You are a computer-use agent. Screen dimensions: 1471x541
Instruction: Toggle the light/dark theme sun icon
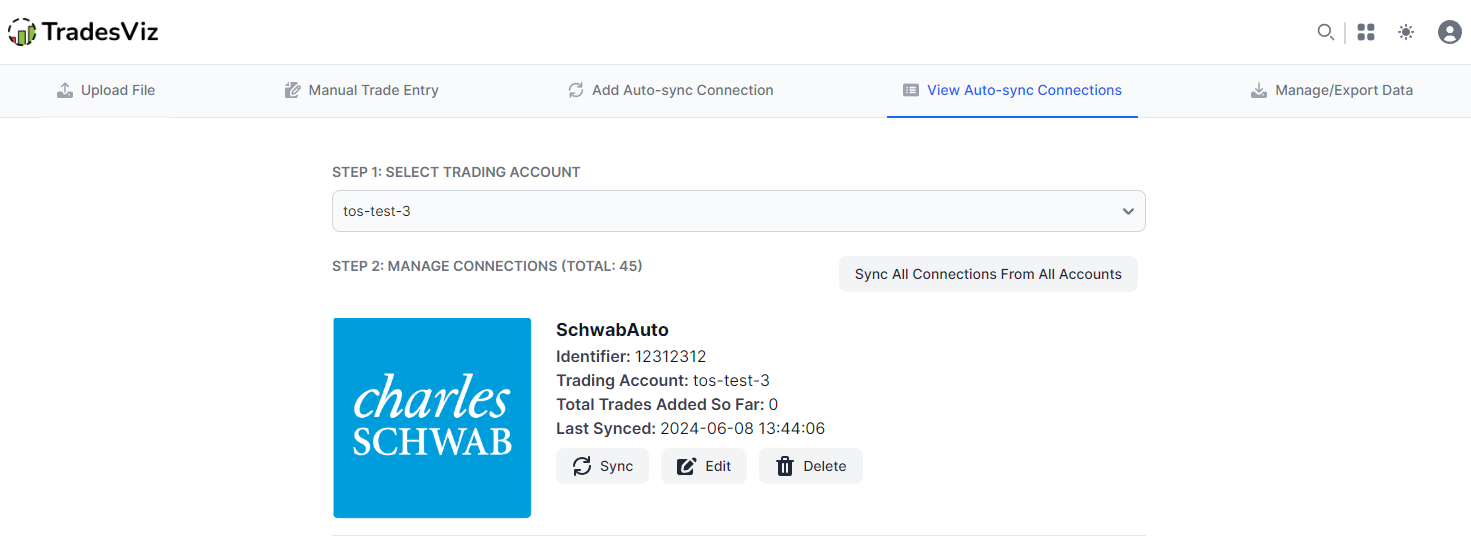click(1406, 32)
